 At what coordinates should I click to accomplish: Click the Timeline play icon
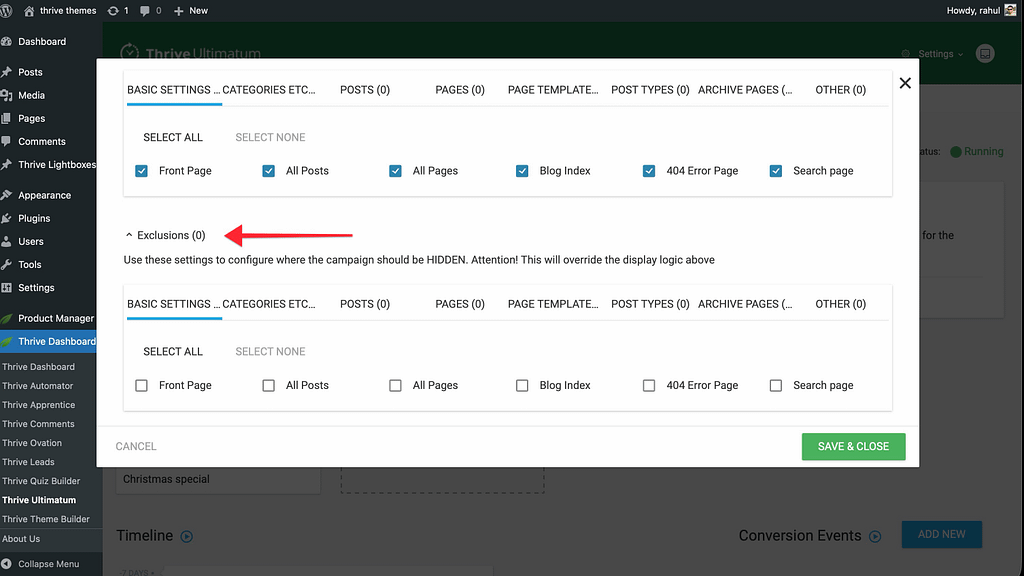point(186,536)
